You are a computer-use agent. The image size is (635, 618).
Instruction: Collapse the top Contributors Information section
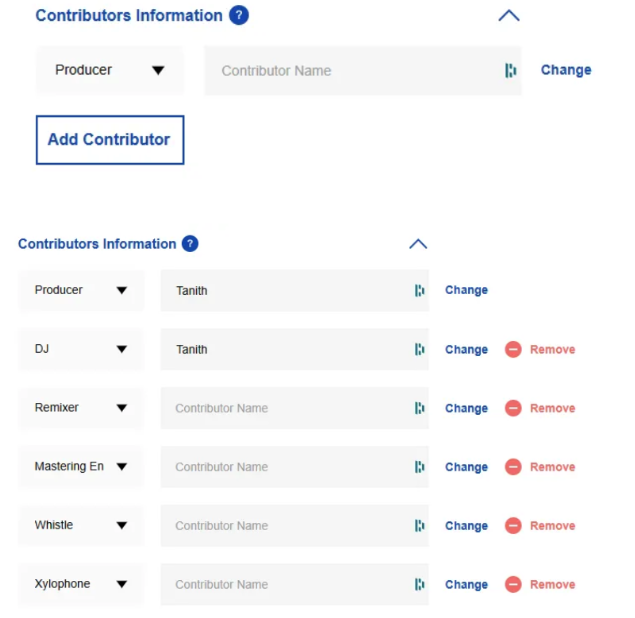point(509,15)
